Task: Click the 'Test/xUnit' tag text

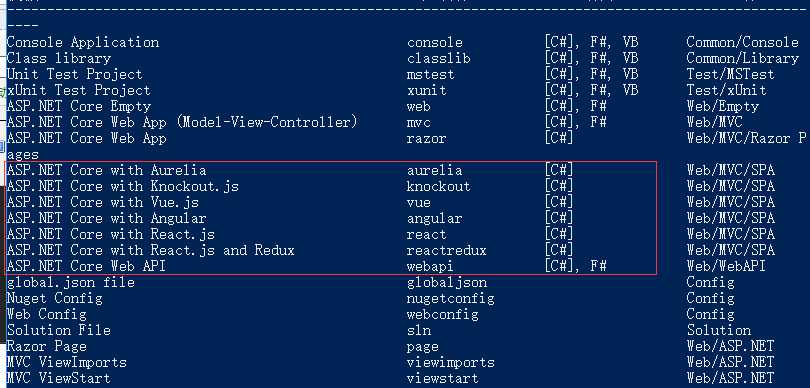Action: pyautogui.click(x=726, y=90)
